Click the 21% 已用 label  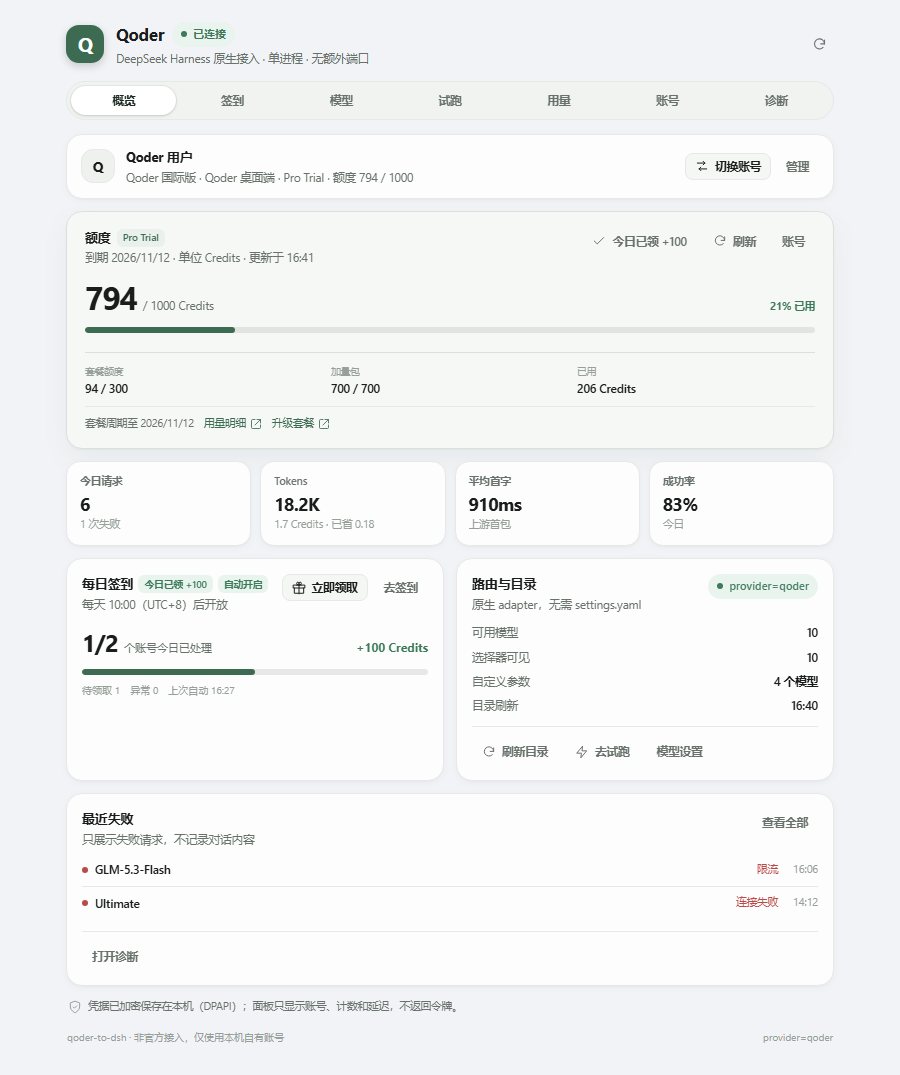point(792,306)
